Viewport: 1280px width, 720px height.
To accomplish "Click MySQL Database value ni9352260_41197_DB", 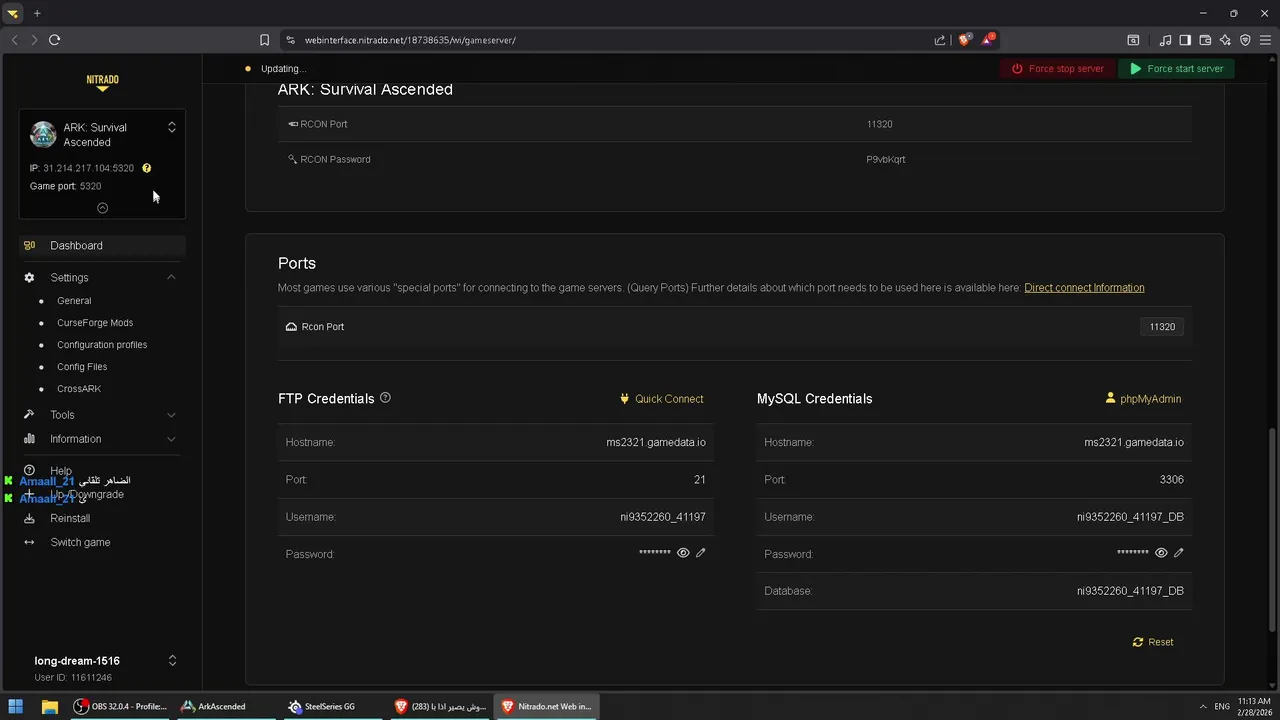I will point(1130,591).
